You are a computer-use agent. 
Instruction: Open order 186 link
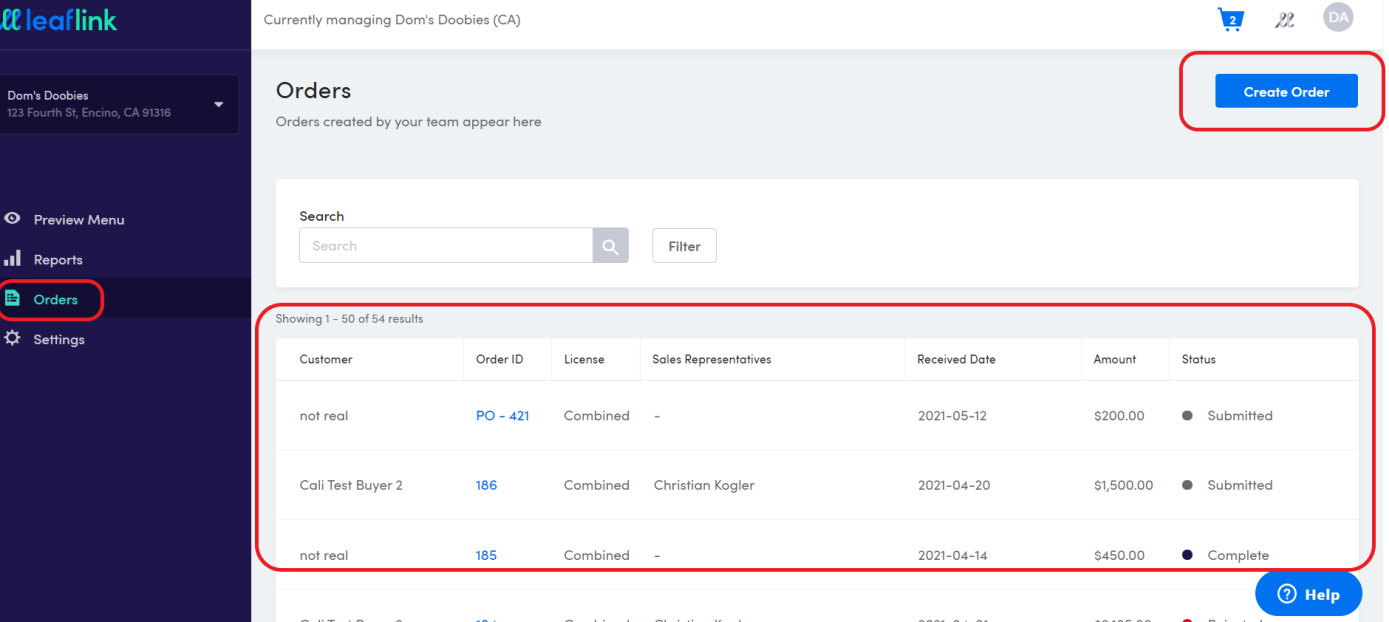[486, 485]
